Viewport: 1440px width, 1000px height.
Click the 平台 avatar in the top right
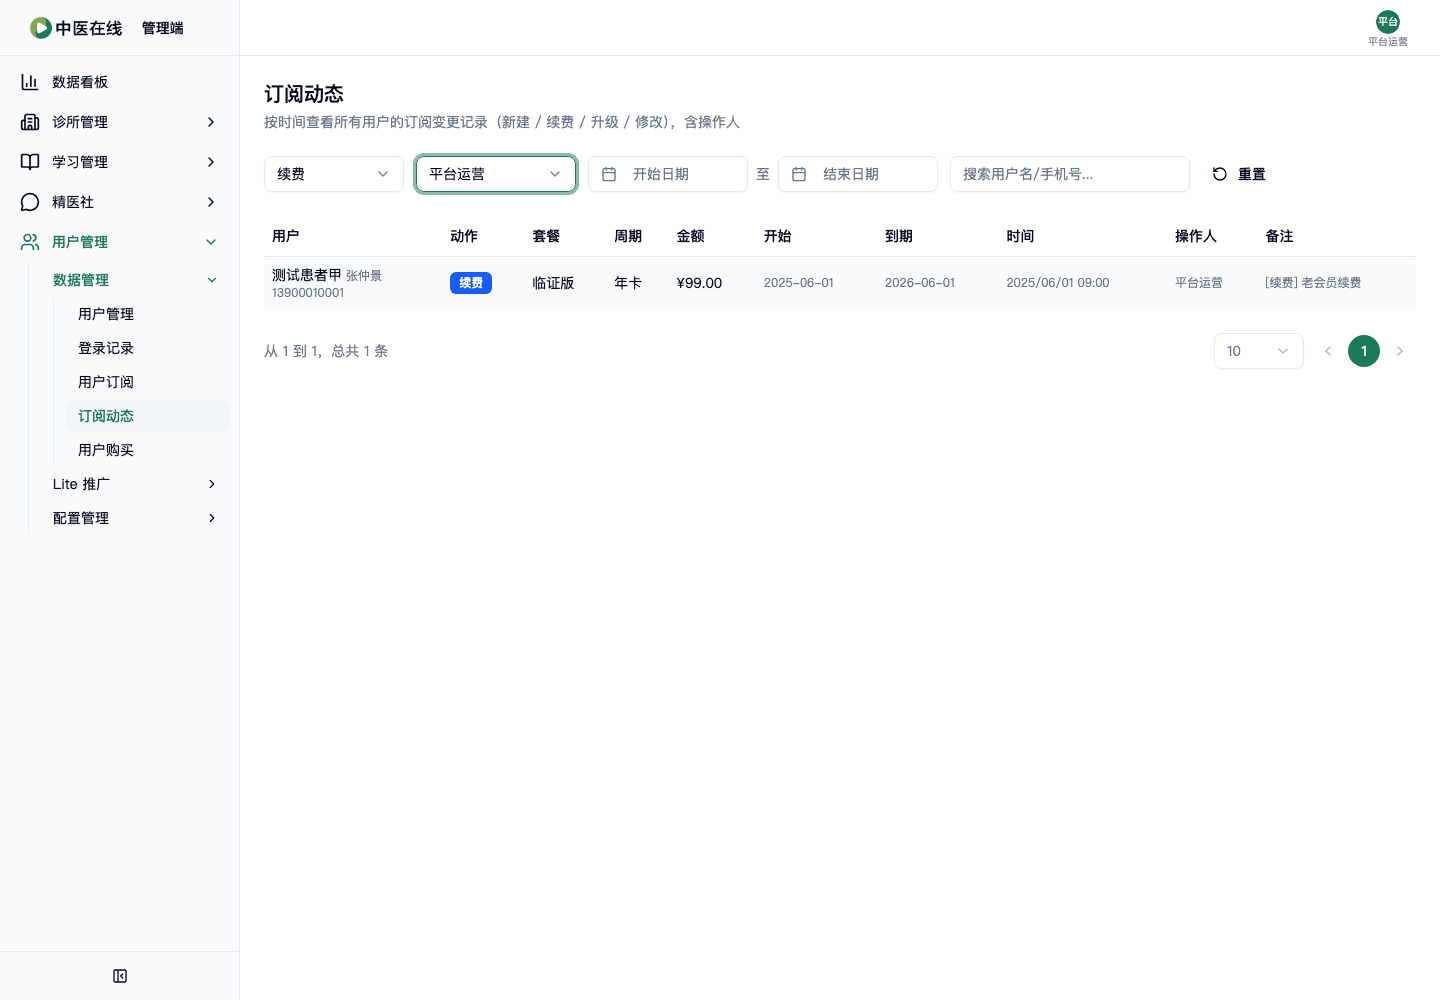coord(1388,22)
